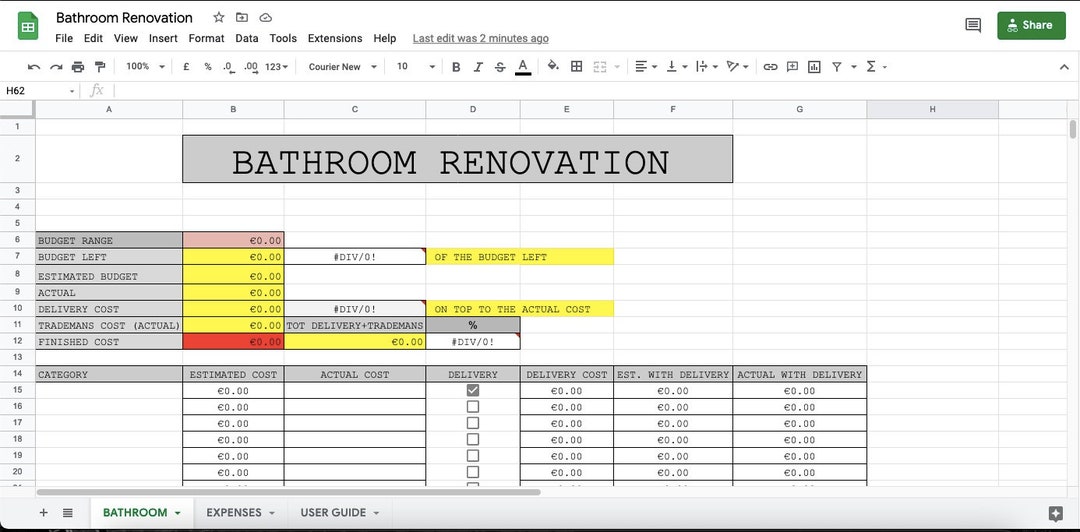Click the move to folder icon
The height and width of the screenshot is (532, 1080).
pyautogui.click(x=242, y=17)
